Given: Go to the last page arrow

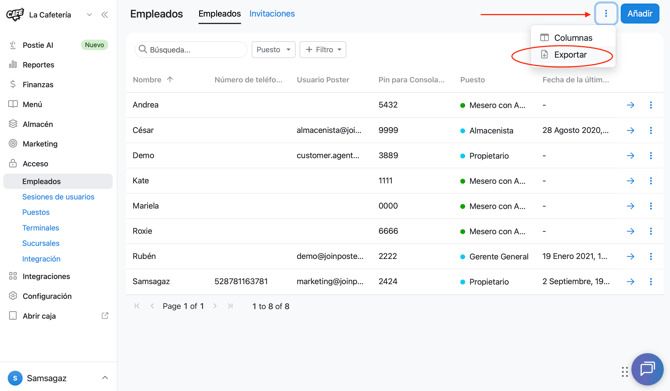Looking at the screenshot, I should (x=230, y=306).
